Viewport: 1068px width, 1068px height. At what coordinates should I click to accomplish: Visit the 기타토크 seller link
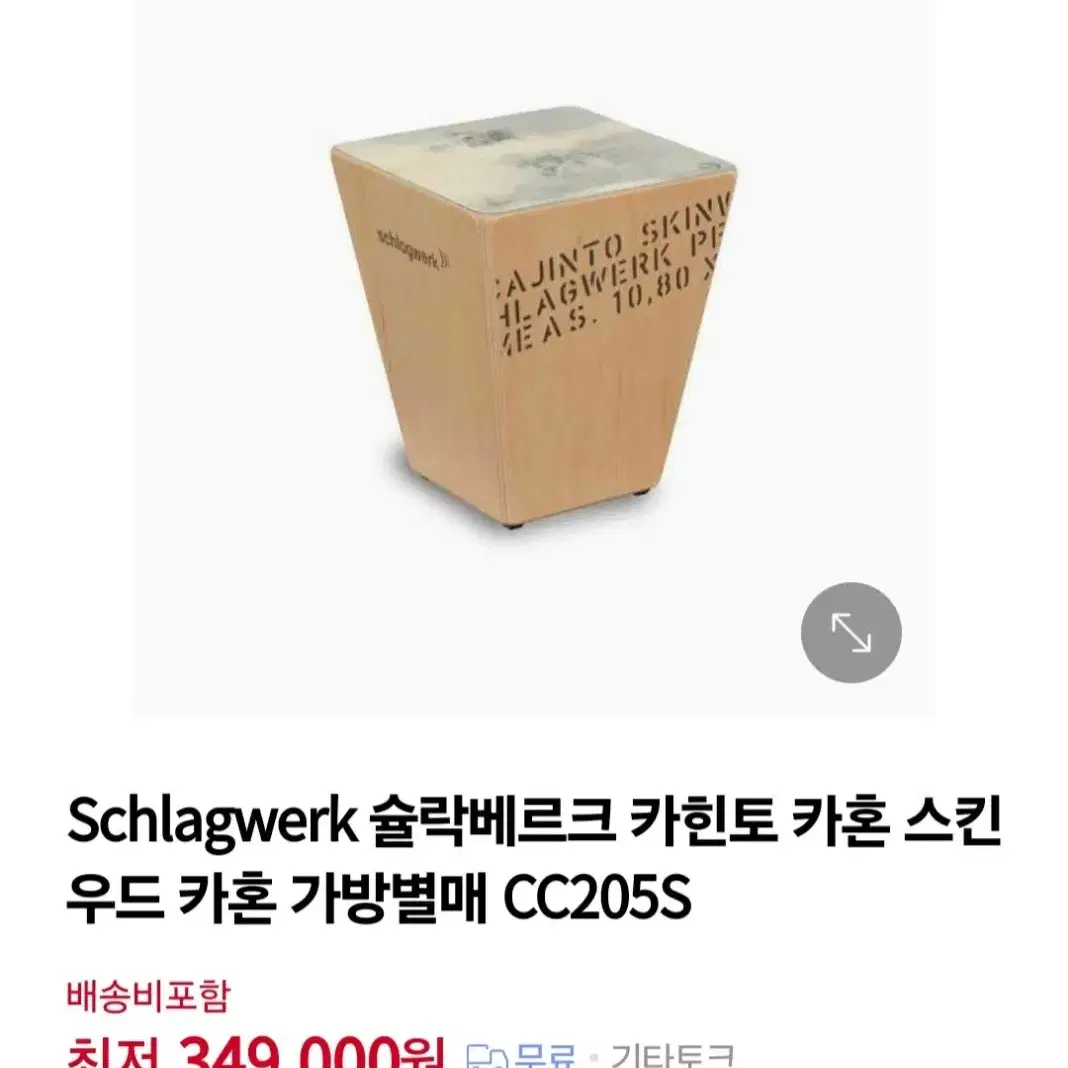coord(672,1056)
